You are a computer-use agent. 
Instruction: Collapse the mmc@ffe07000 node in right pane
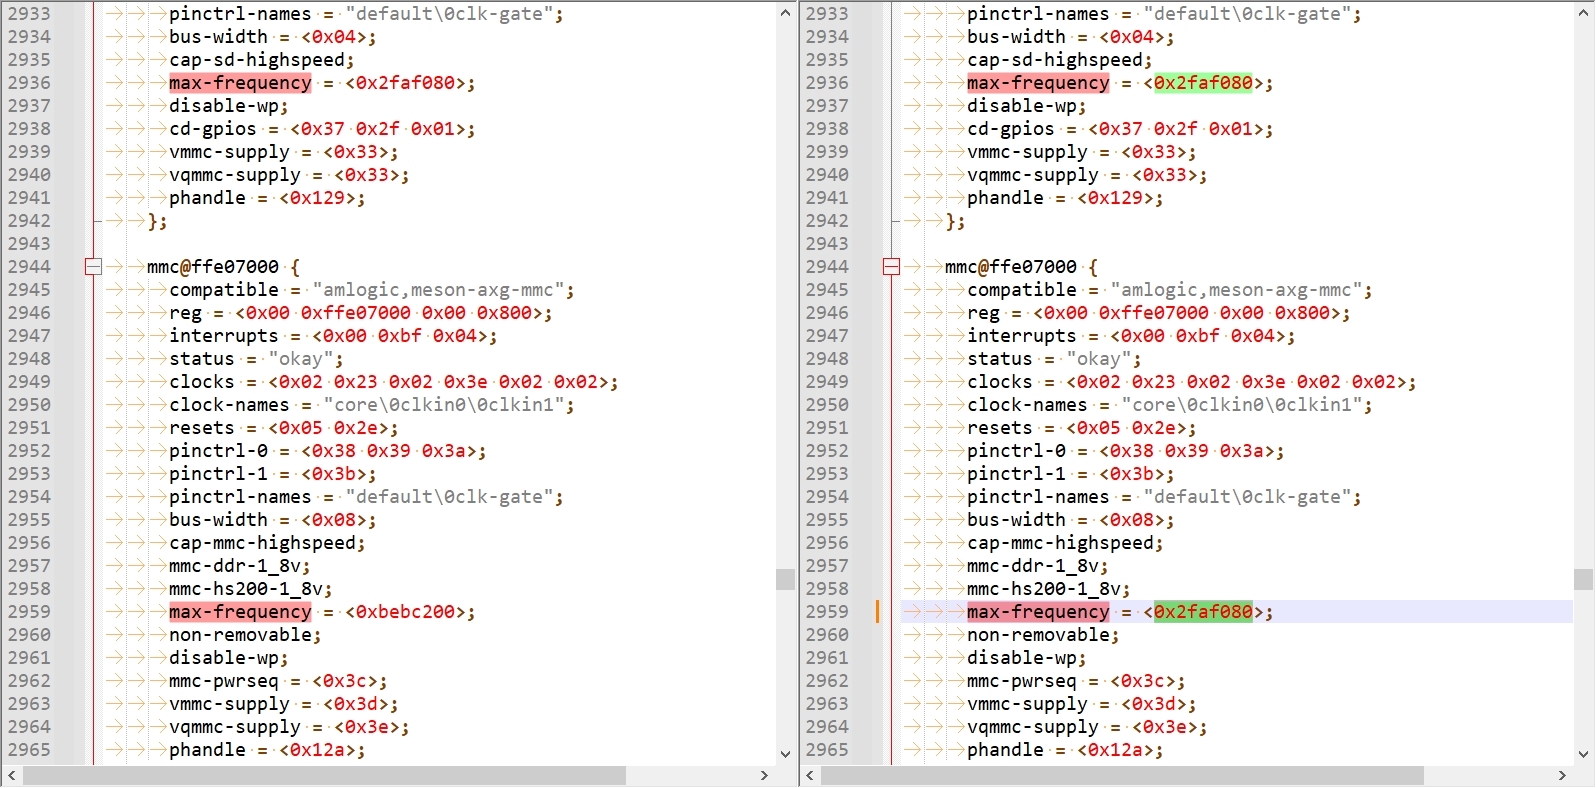coord(891,267)
